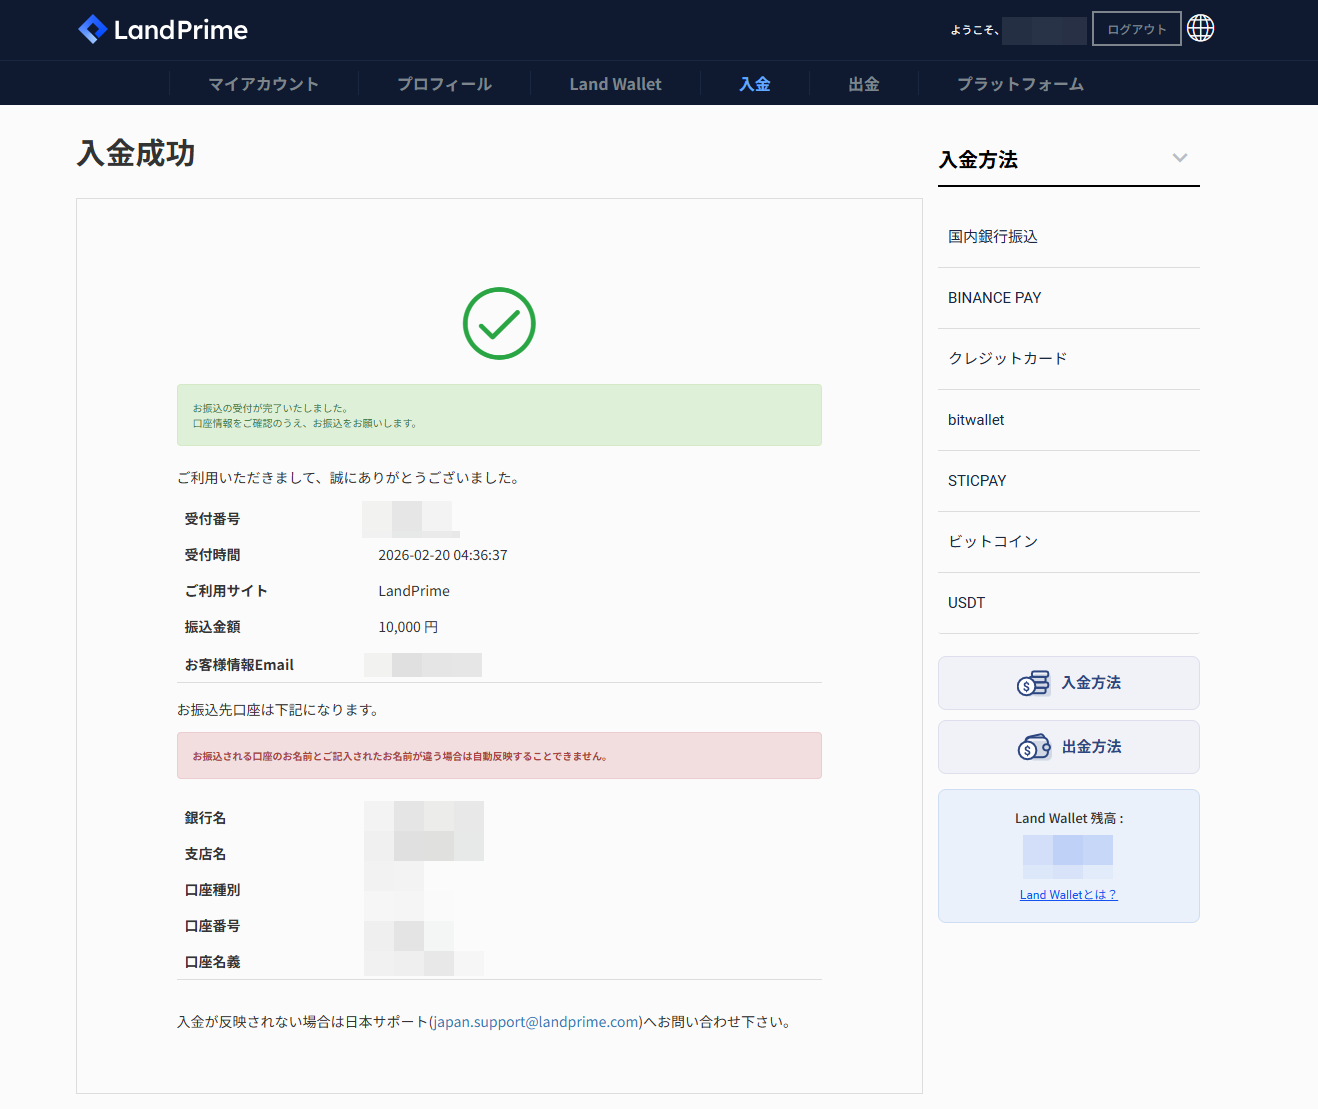The height and width of the screenshot is (1109, 1318).
Task: Click the red name mismatch warning box
Action: click(499, 756)
